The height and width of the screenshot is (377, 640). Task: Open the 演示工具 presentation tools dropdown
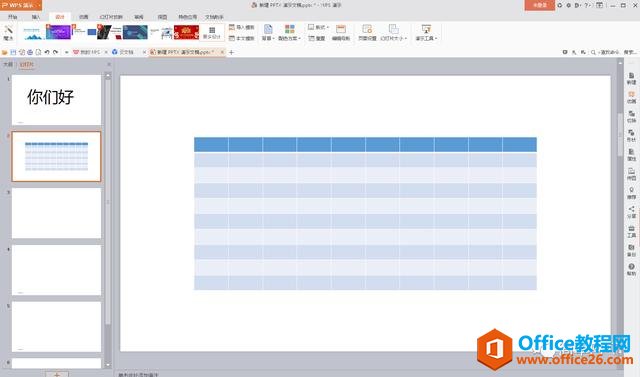coord(426,32)
